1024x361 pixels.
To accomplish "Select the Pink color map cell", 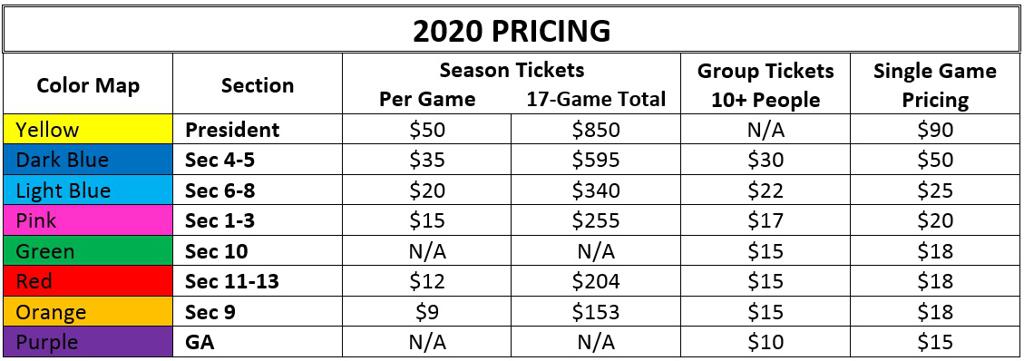I will 88,221.
